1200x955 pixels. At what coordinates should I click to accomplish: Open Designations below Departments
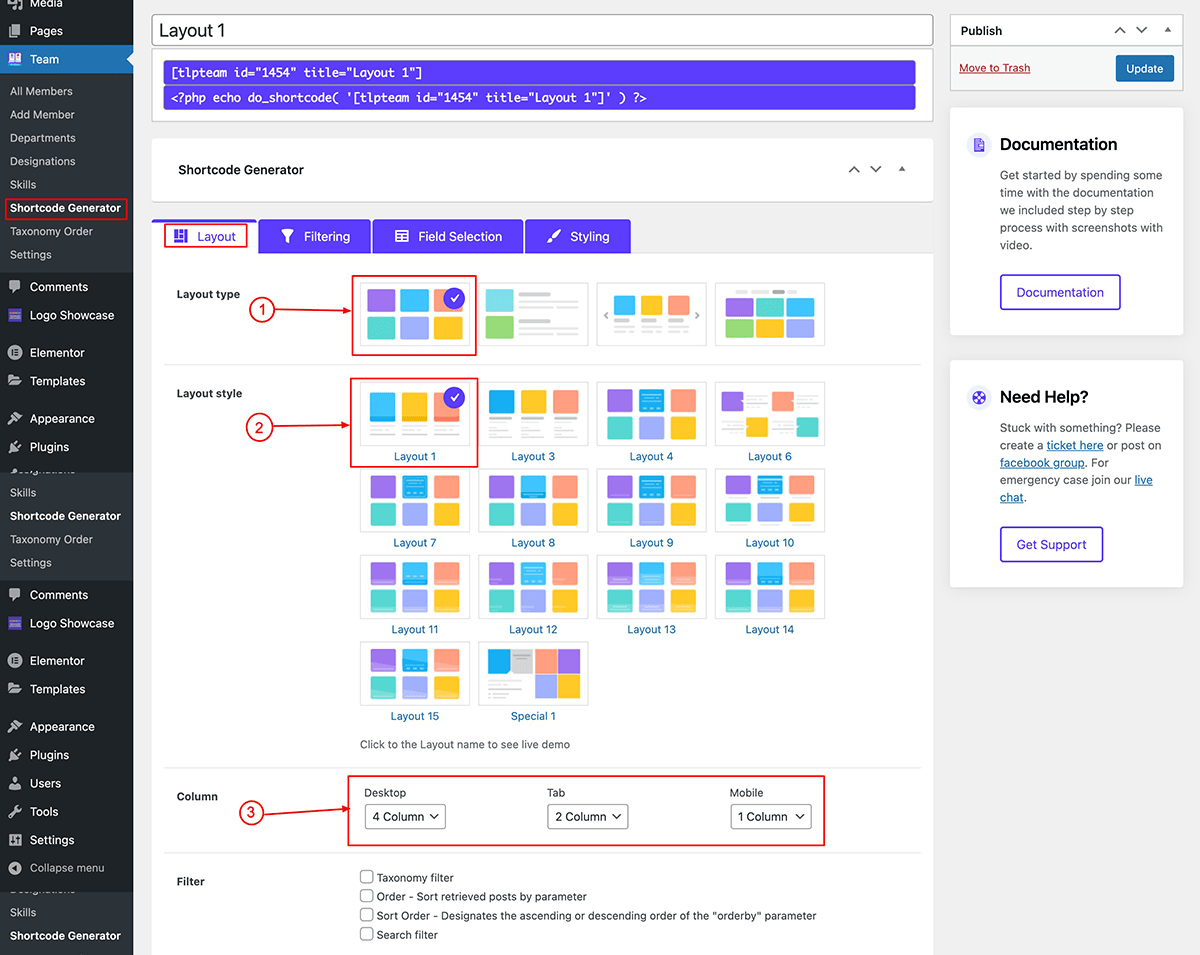click(43, 161)
